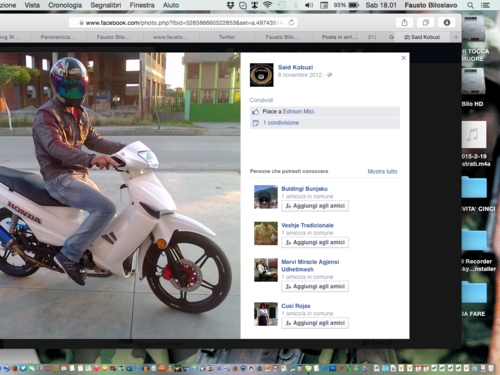
Task: Click the battery status icon
Action: click(354, 5)
